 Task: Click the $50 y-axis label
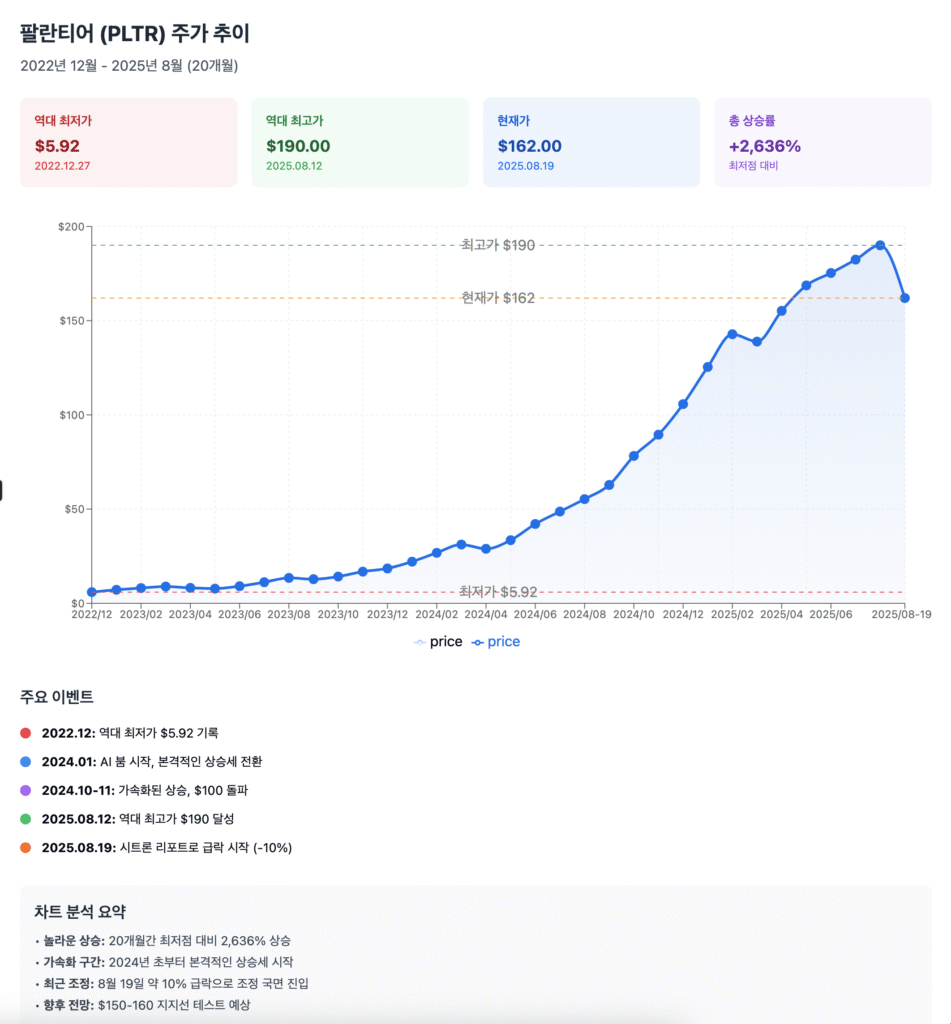pos(74,509)
